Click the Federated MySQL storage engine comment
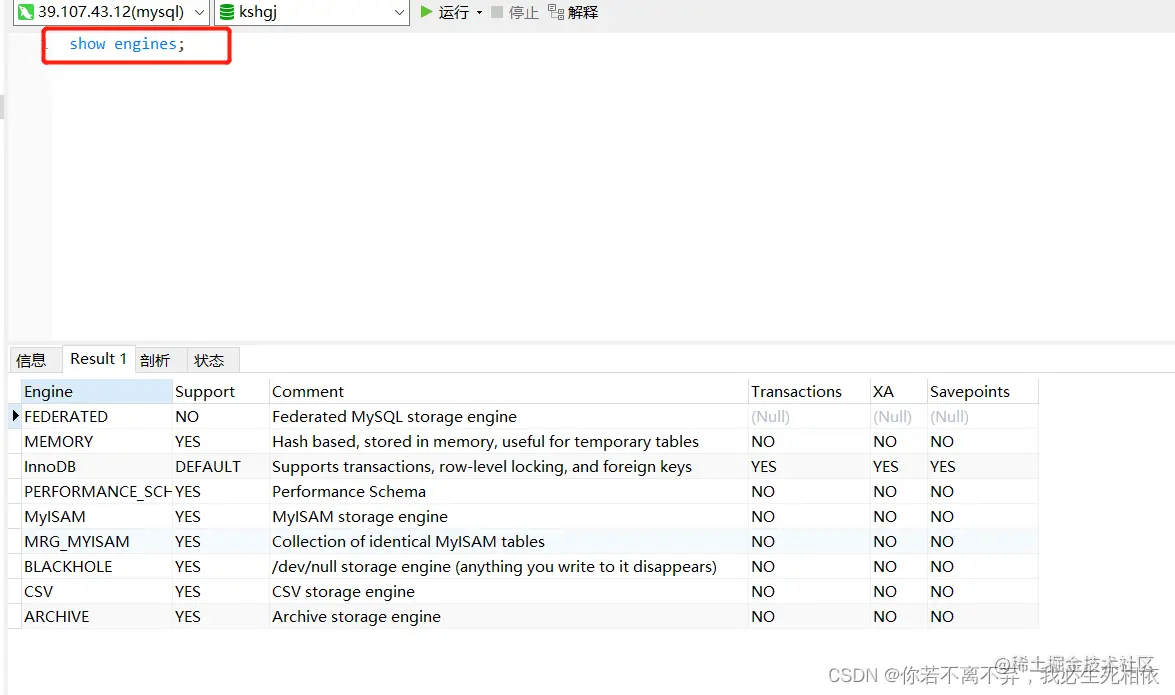This screenshot has width=1175, height=695. point(509,417)
